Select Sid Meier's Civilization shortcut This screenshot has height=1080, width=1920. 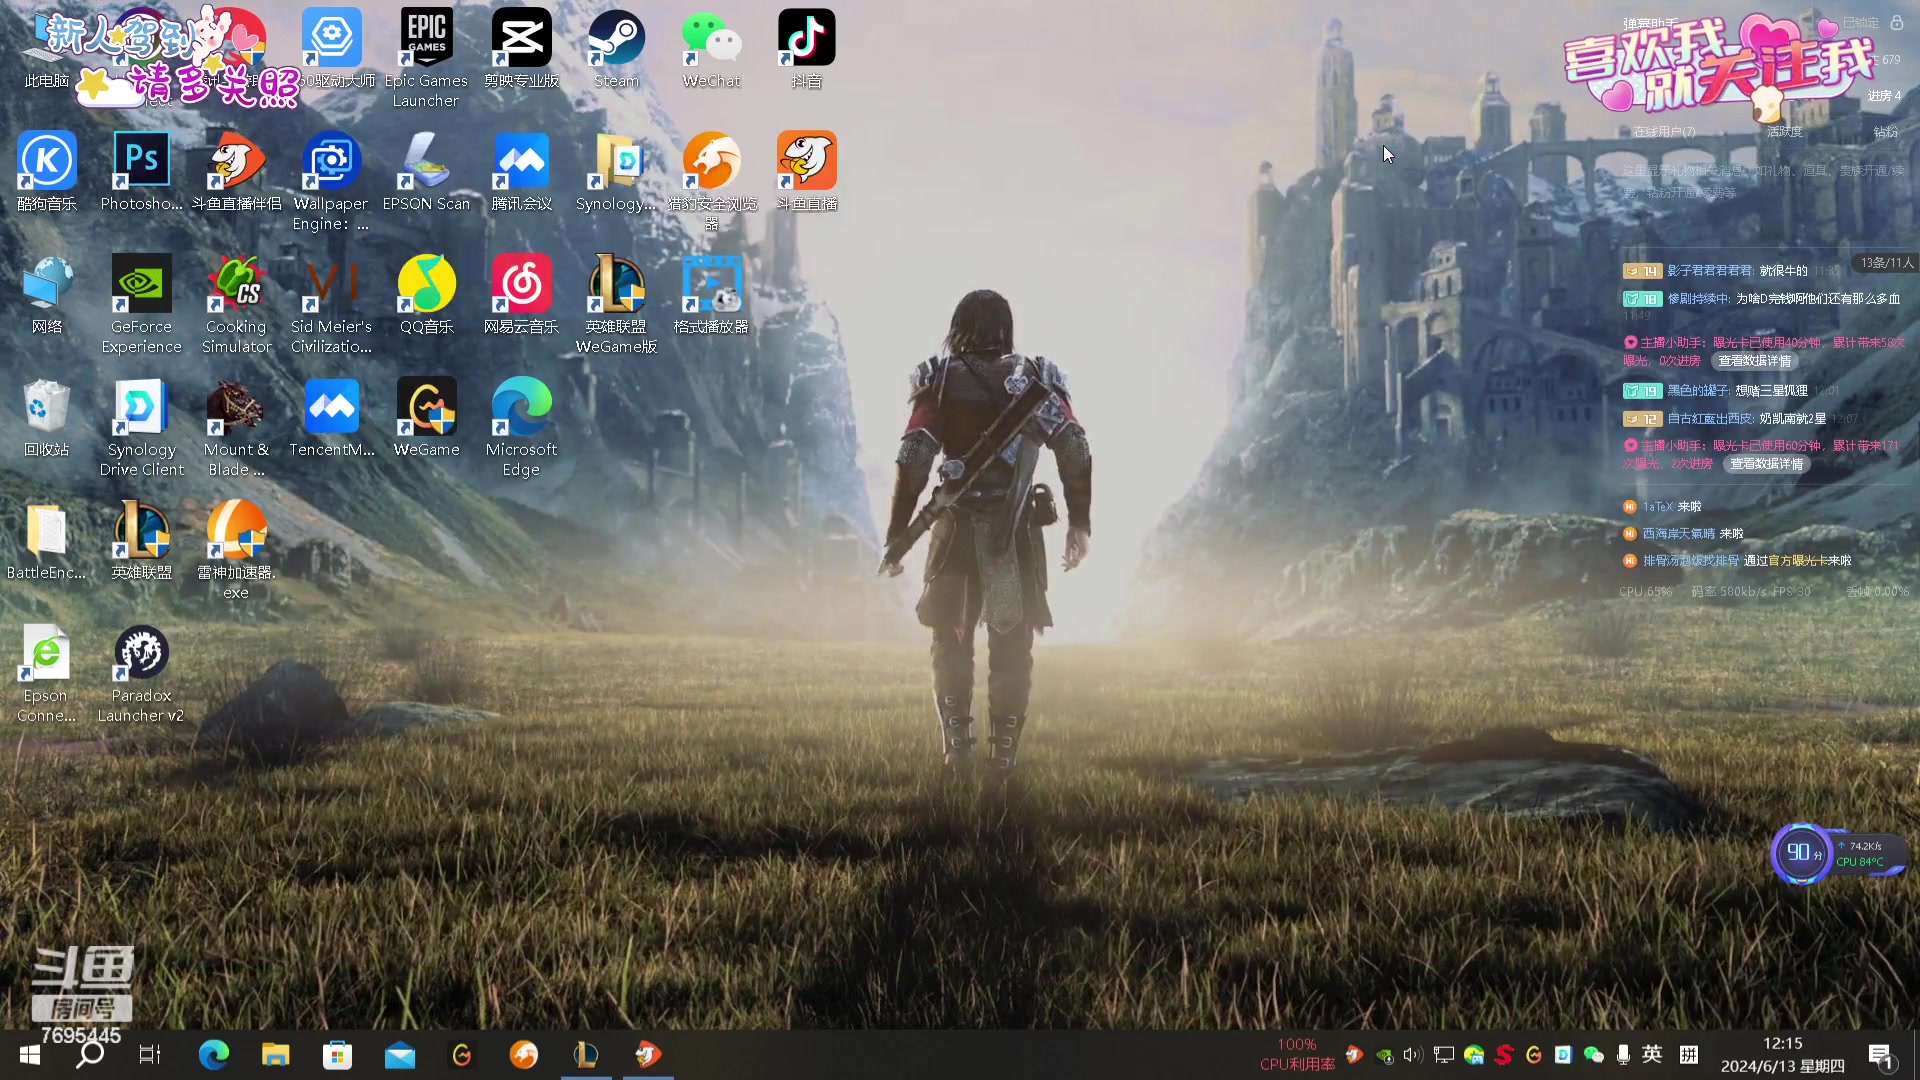coord(331,305)
